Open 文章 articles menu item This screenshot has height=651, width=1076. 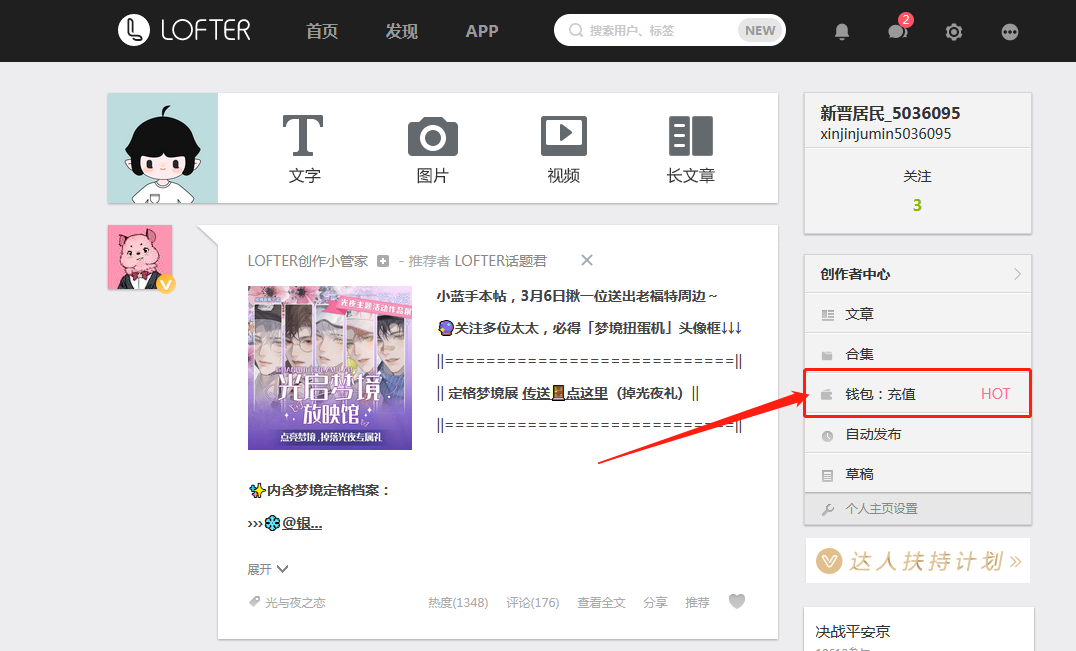click(x=917, y=313)
